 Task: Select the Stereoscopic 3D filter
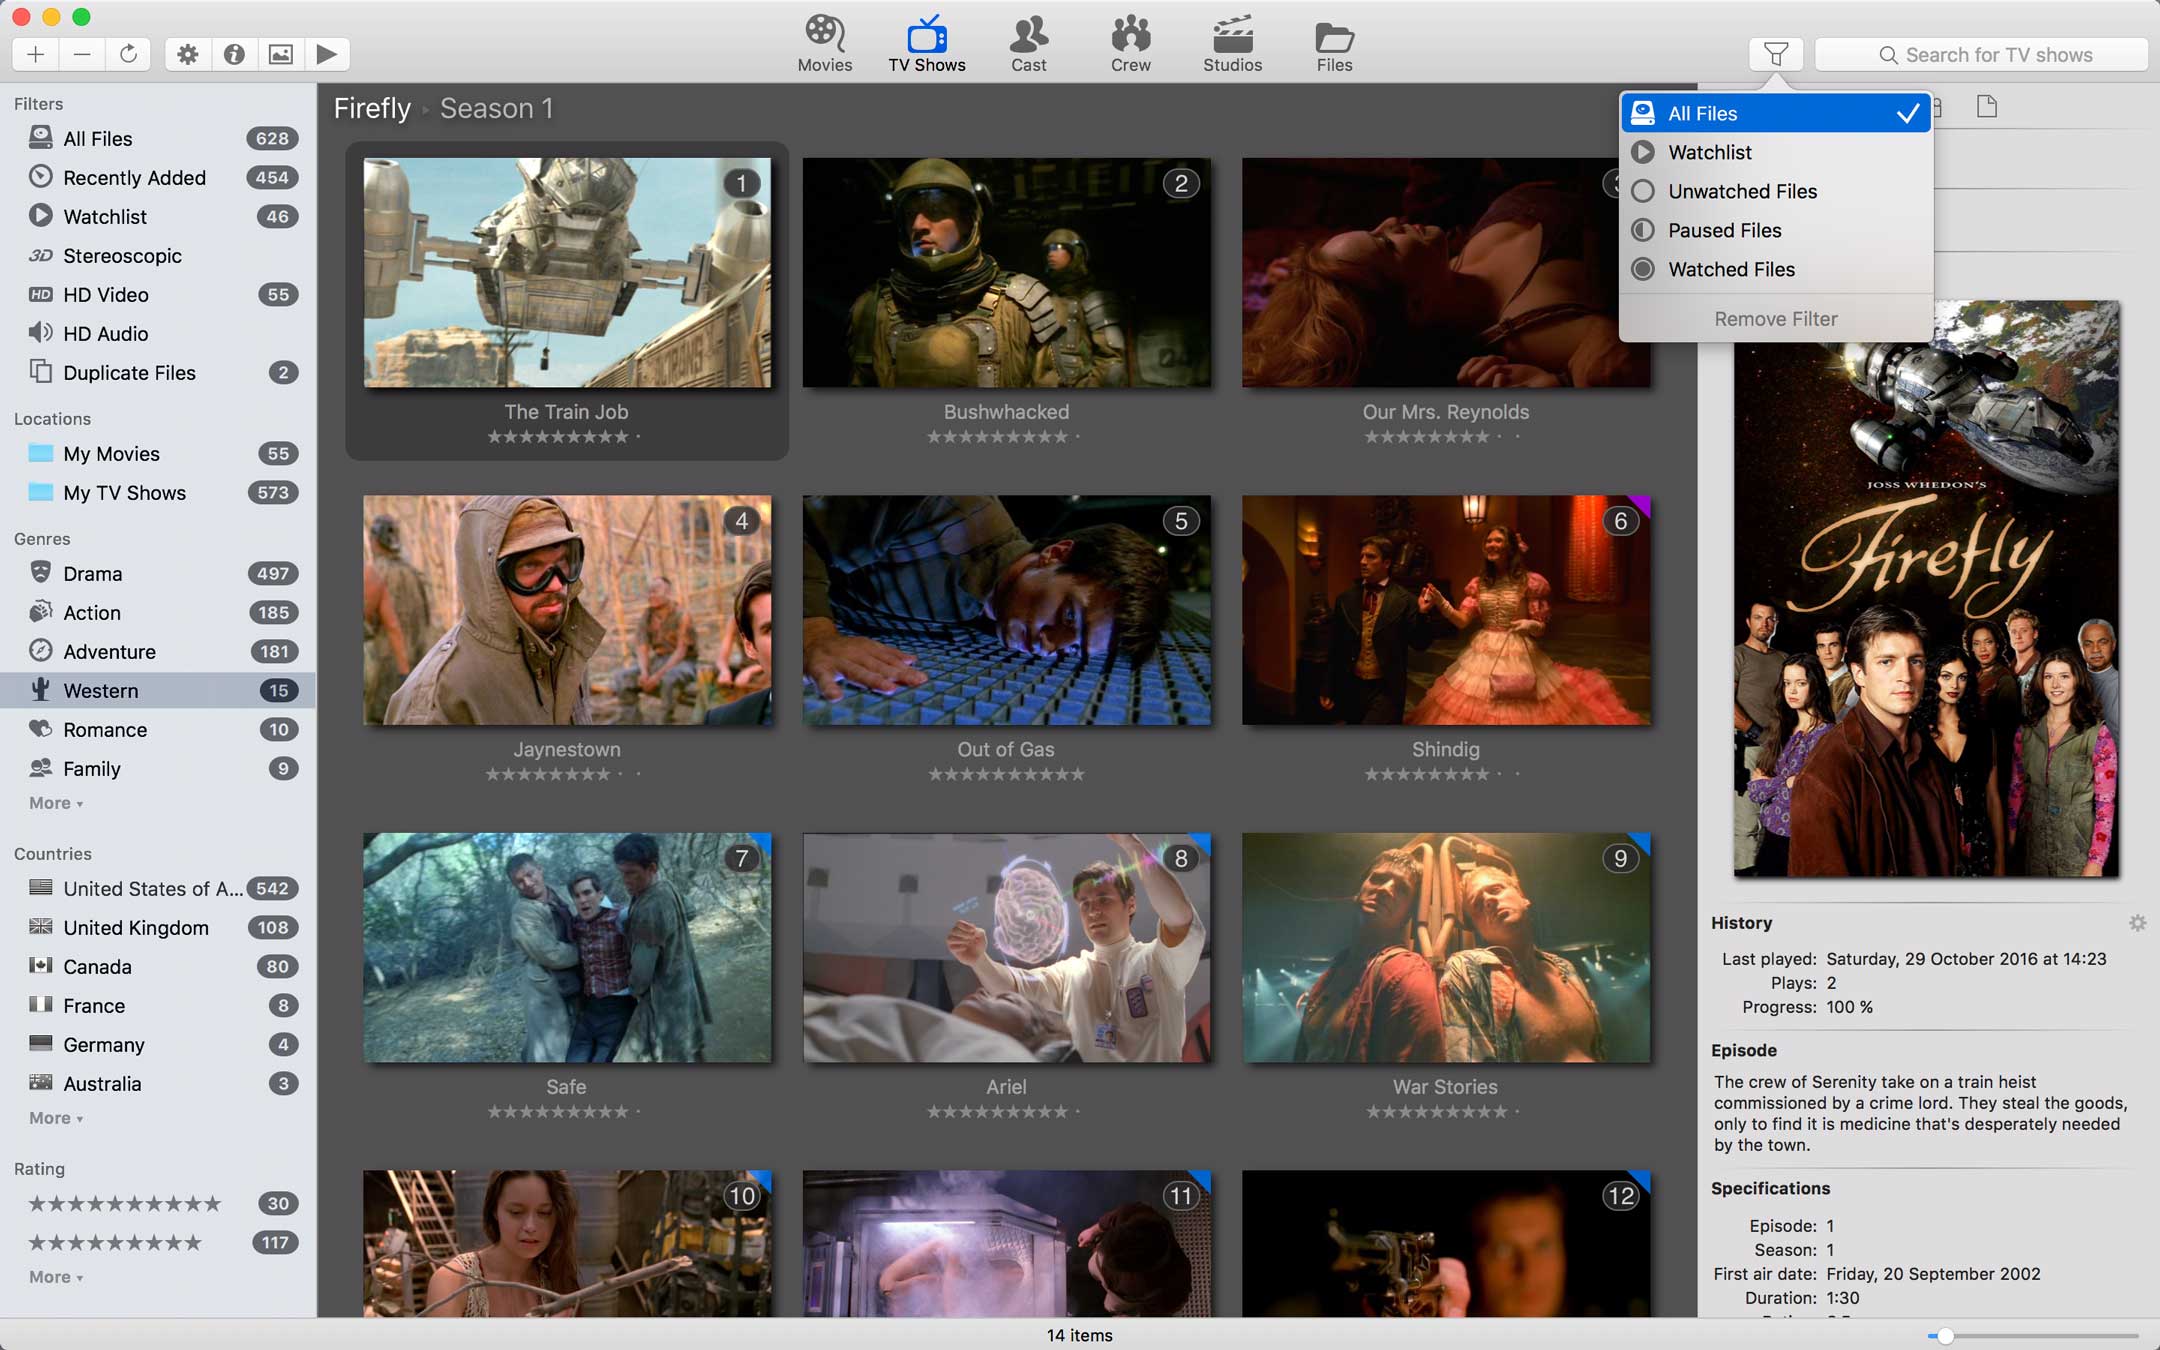click(x=158, y=256)
